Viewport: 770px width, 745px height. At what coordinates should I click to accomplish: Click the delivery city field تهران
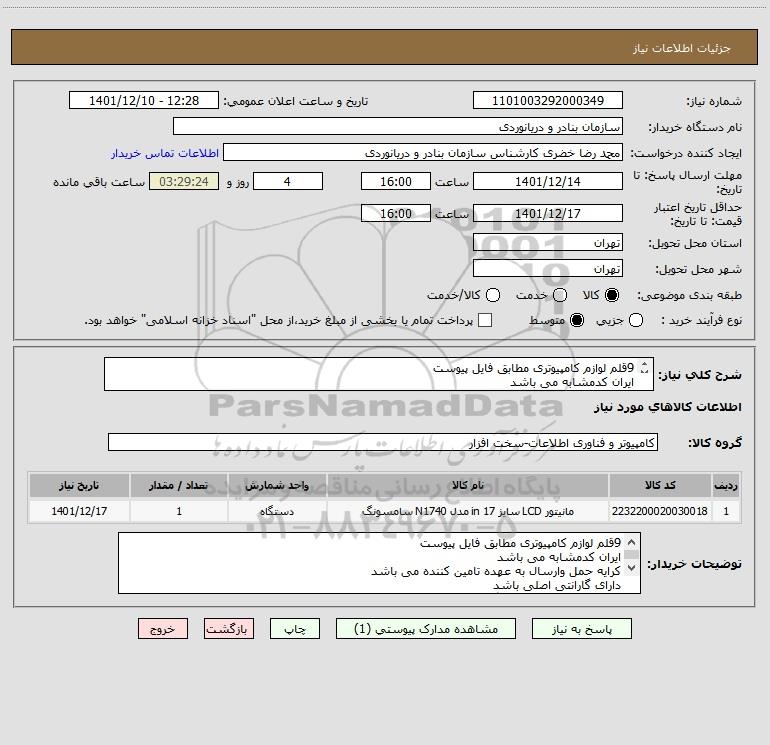coord(548,268)
